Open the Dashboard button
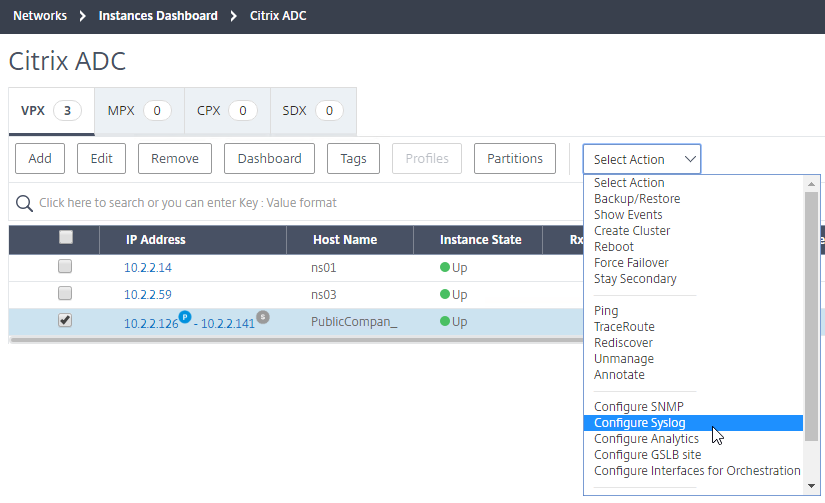 [x=269, y=158]
